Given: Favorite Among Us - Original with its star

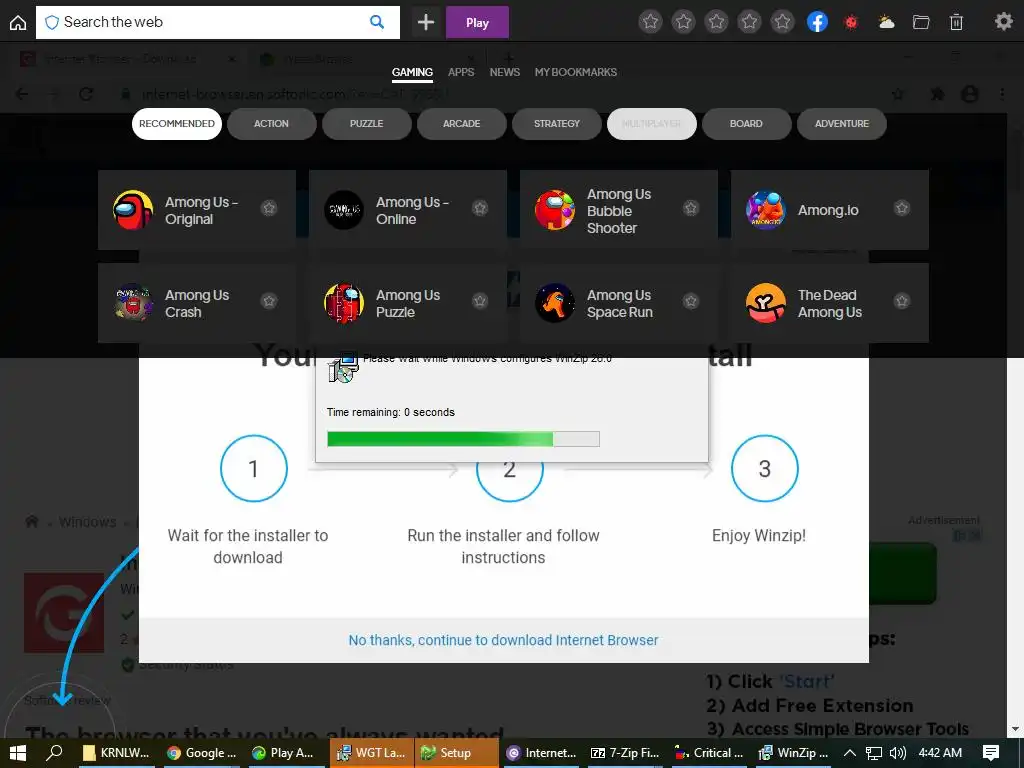Looking at the screenshot, I should click(x=269, y=208).
